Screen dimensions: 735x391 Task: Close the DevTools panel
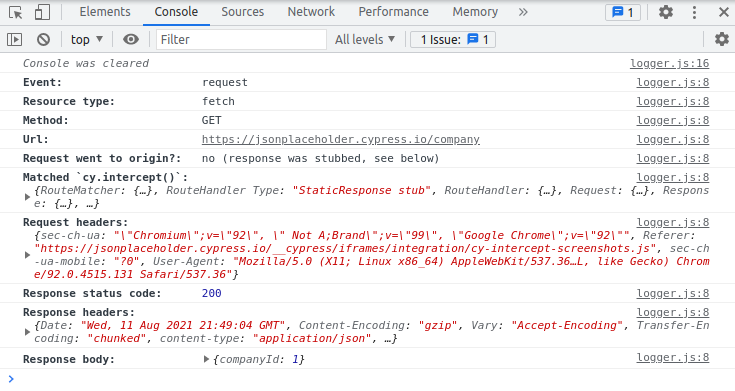coord(724,12)
